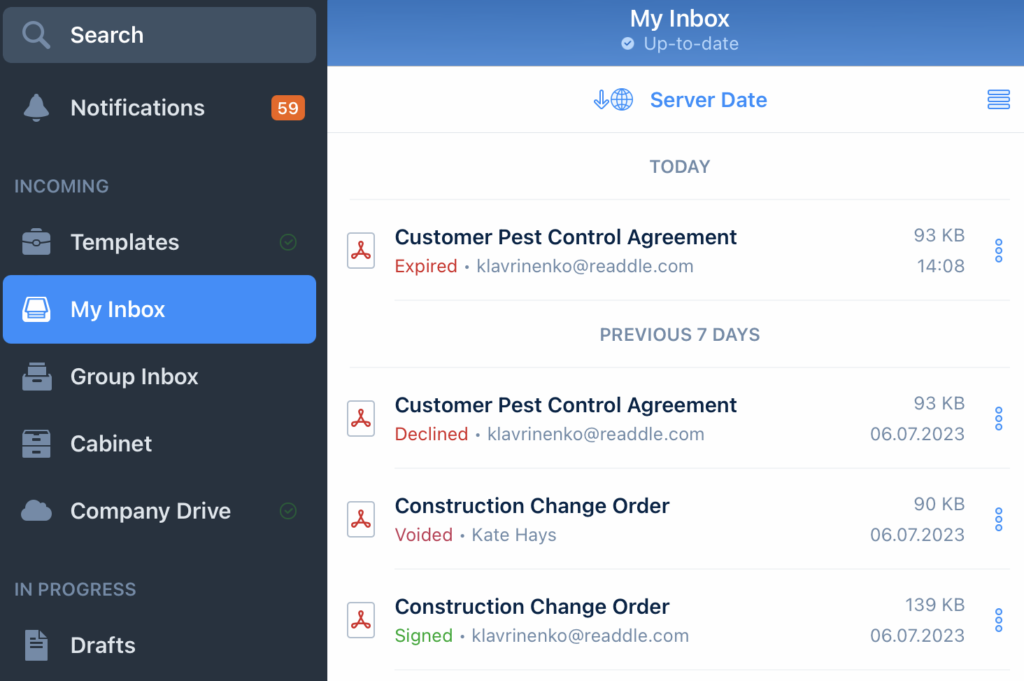Open the Expired Customer Pest Control Agreement
The image size is (1024, 681).
[x=565, y=238]
